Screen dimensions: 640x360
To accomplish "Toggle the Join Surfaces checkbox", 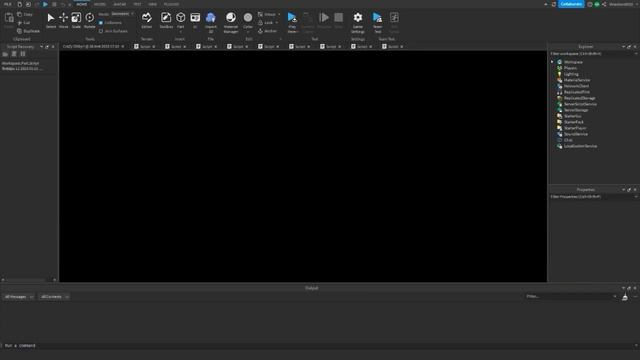I will tap(101, 31).
